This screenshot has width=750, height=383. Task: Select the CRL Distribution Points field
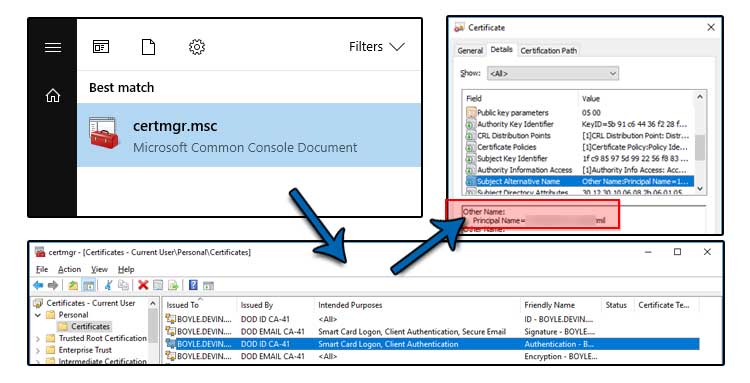coord(579,136)
